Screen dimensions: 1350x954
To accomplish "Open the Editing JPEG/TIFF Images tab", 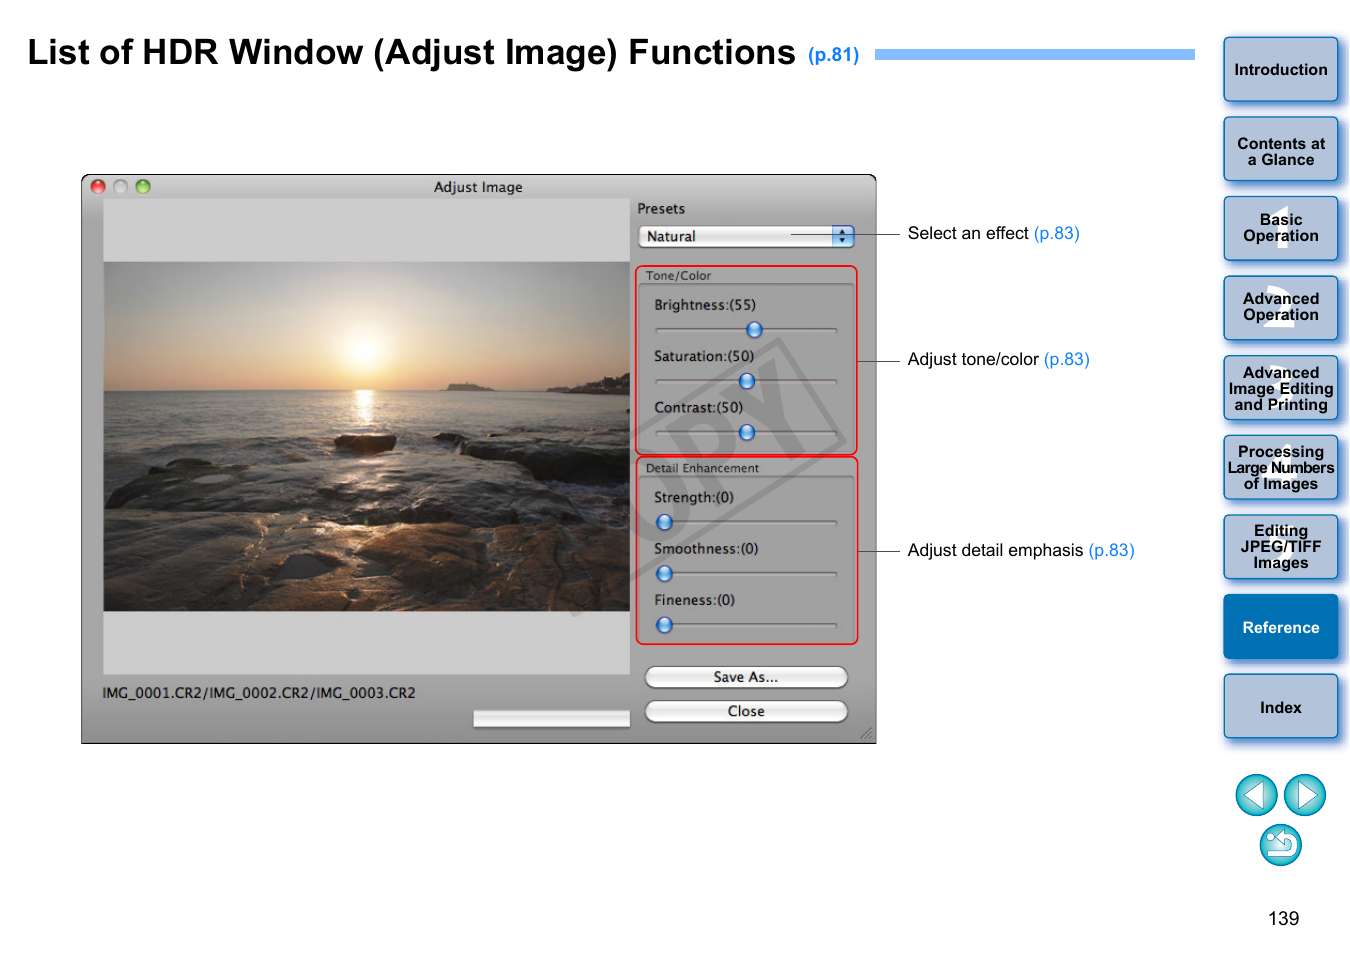I will click(x=1281, y=547).
